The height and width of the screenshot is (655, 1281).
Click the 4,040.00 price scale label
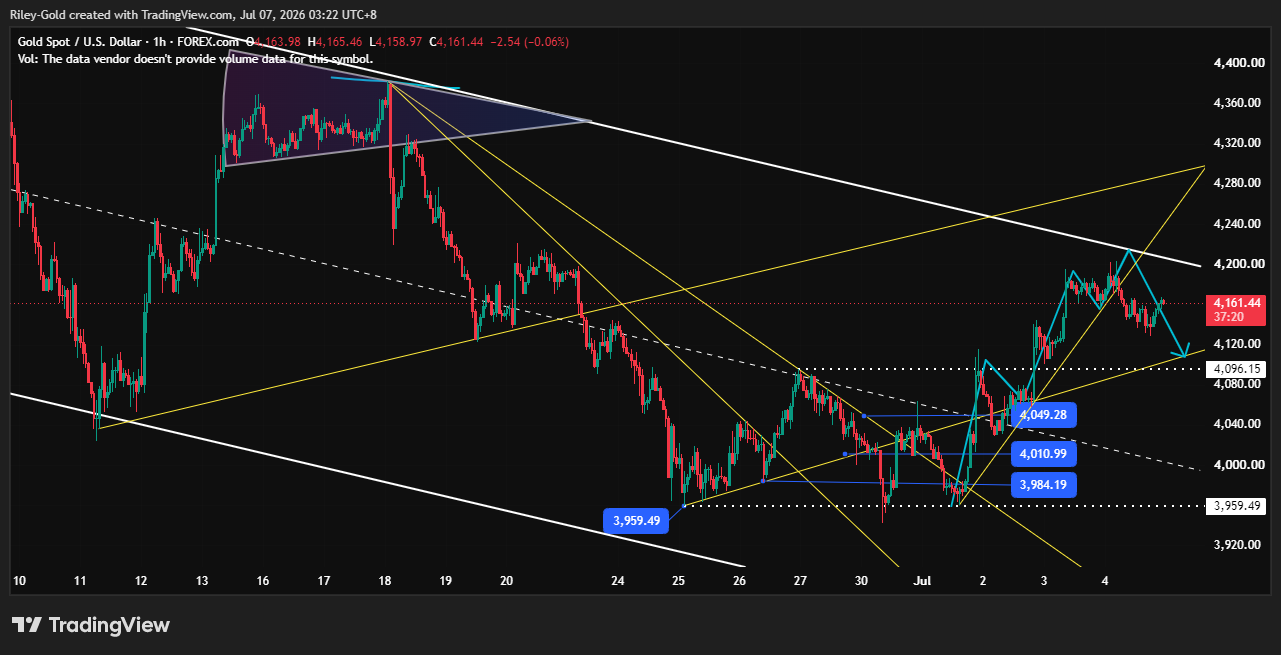click(1238, 424)
